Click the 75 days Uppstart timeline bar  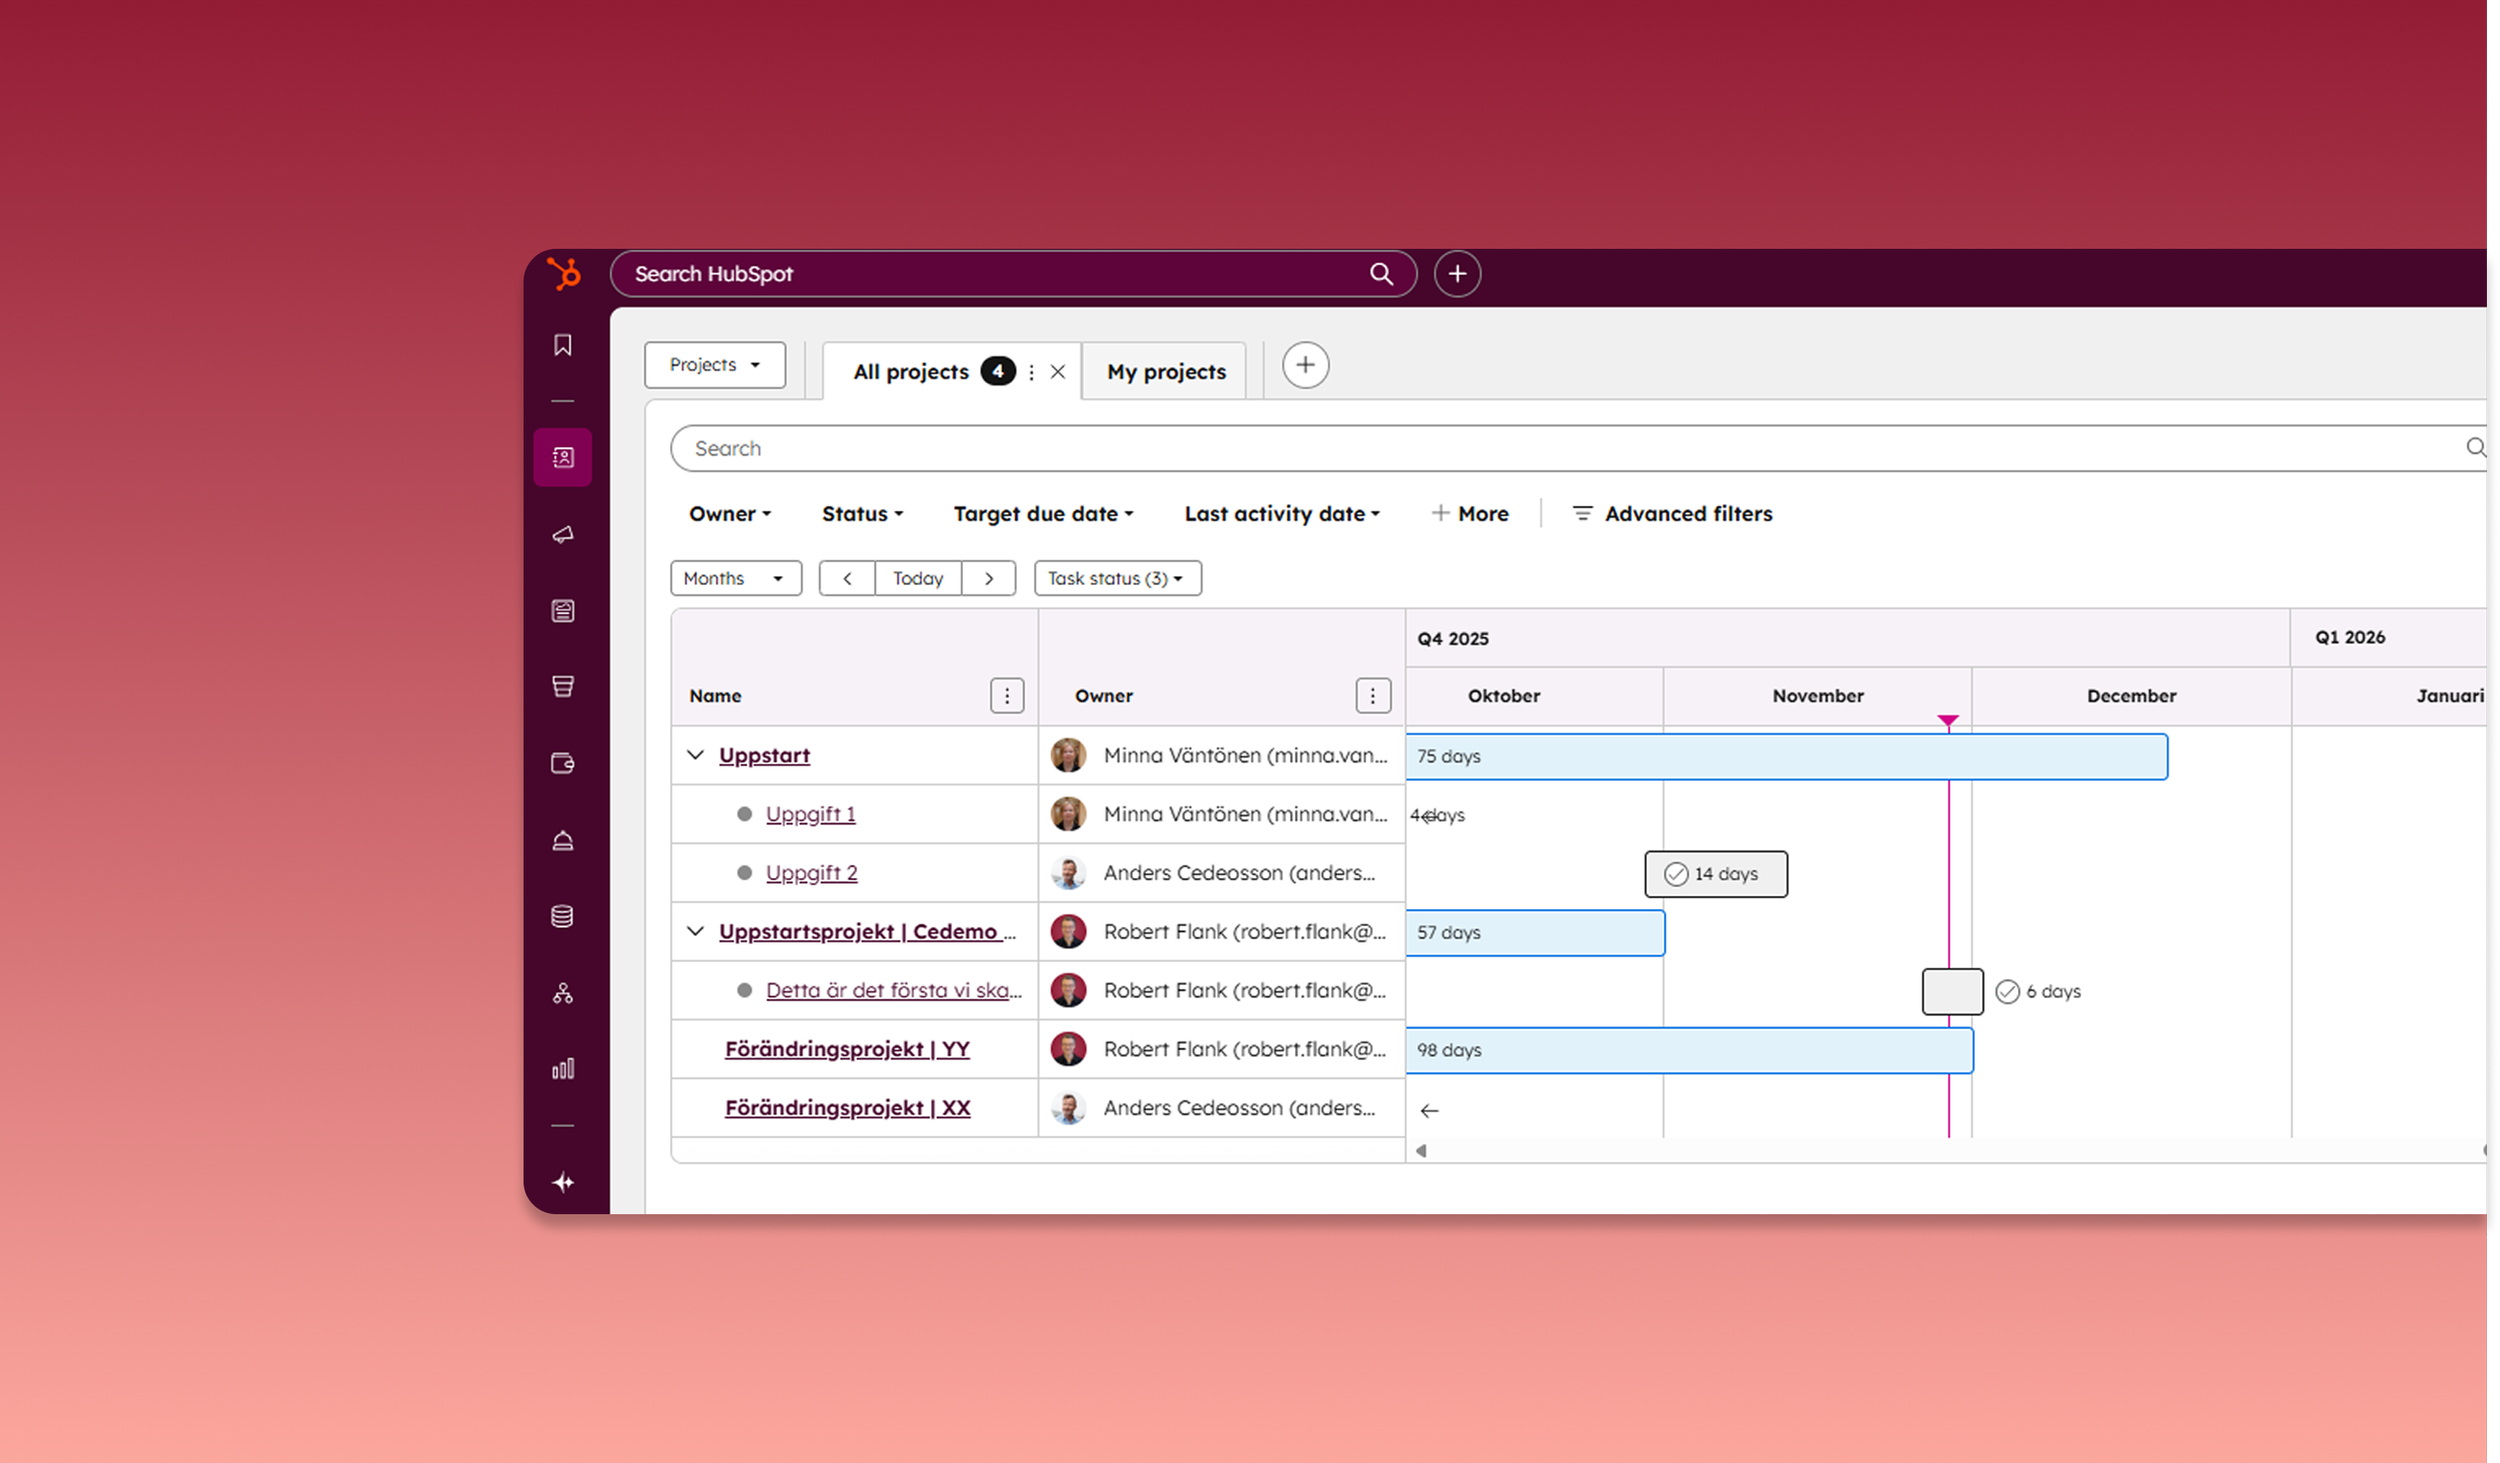[x=1787, y=757]
